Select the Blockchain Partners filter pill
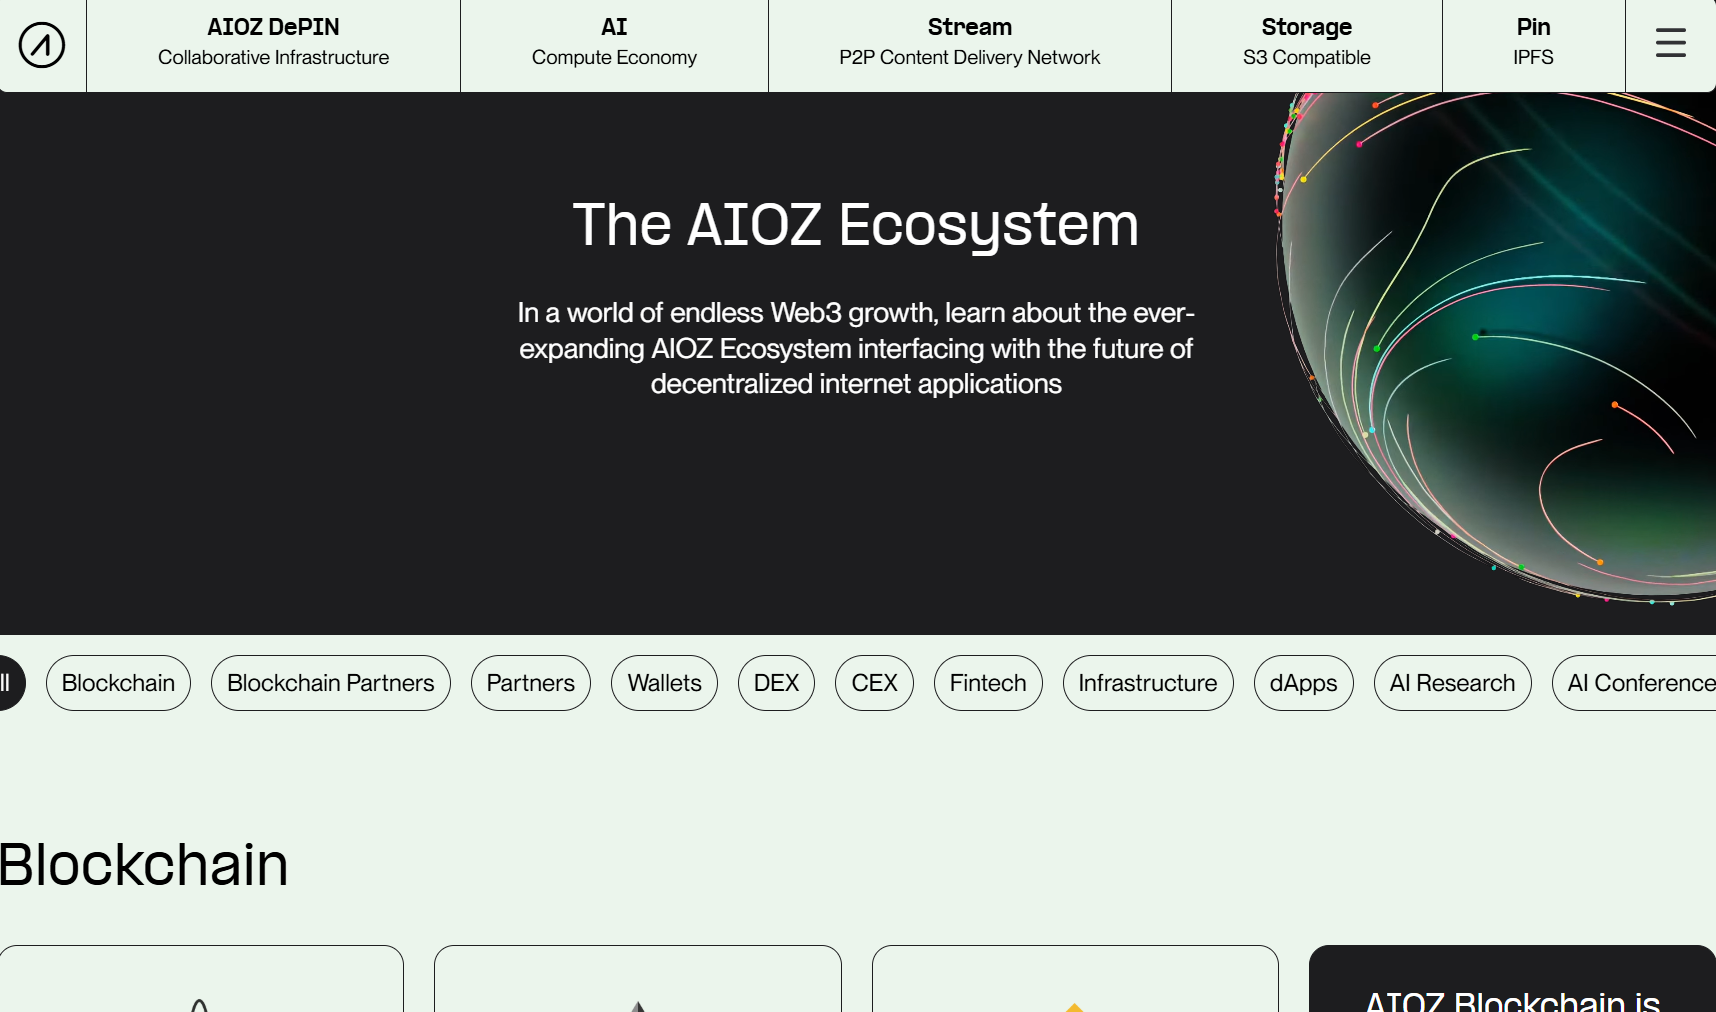 pyautogui.click(x=330, y=683)
